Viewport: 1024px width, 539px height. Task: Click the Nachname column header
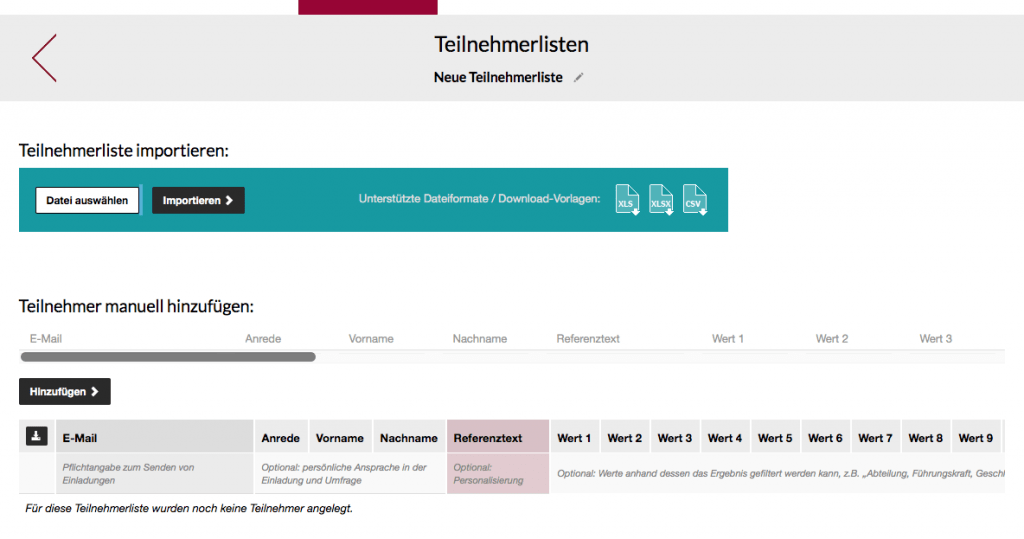(409, 438)
